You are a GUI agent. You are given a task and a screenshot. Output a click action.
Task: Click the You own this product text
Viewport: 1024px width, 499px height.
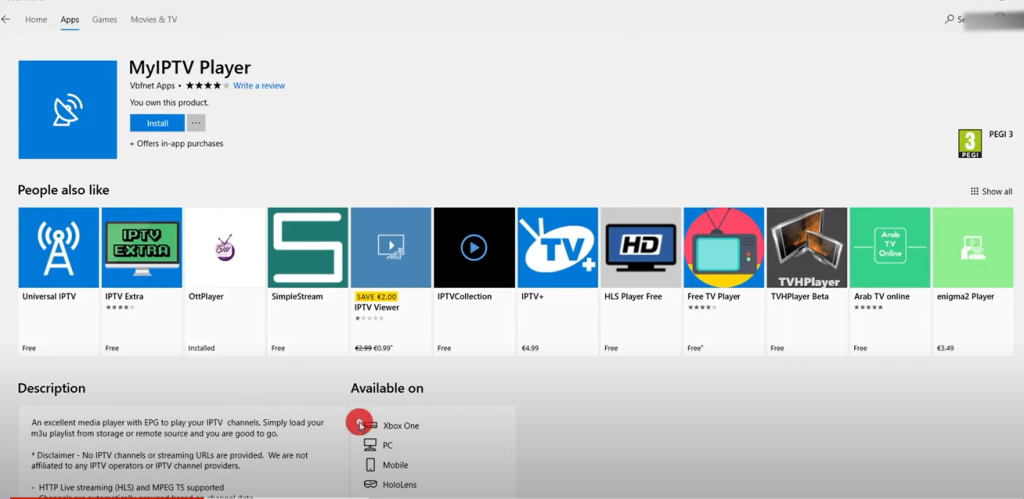point(169,103)
